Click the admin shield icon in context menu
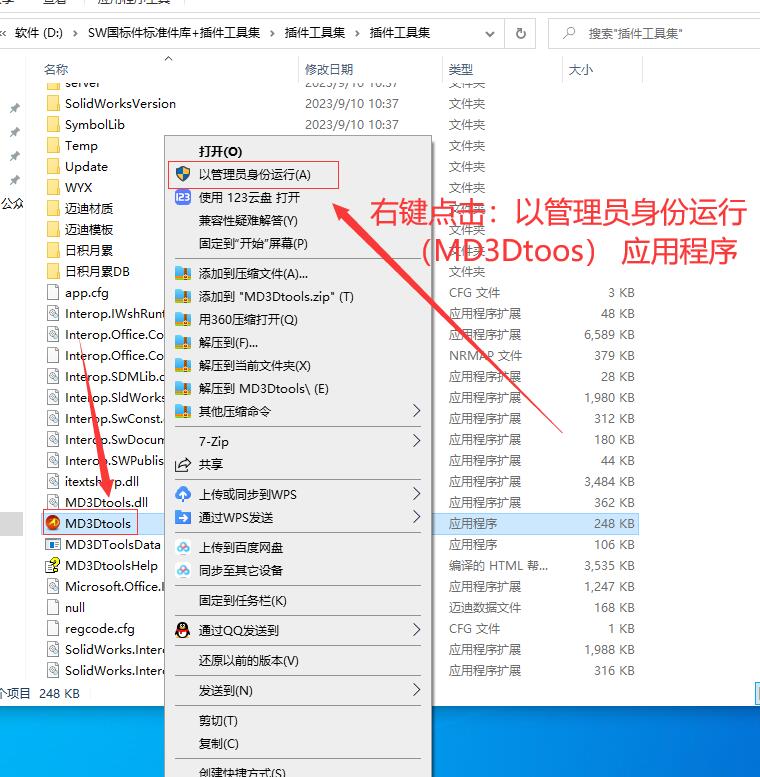This screenshot has width=760, height=777. pos(182,174)
